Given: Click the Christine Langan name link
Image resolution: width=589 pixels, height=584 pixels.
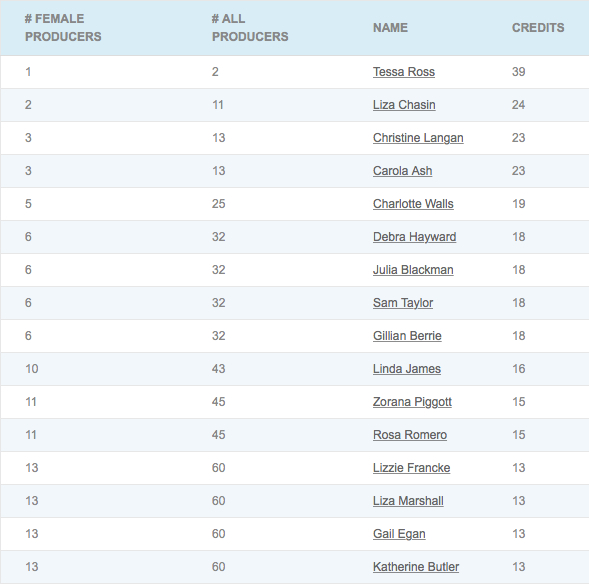Looking at the screenshot, I should (x=418, y=138).
